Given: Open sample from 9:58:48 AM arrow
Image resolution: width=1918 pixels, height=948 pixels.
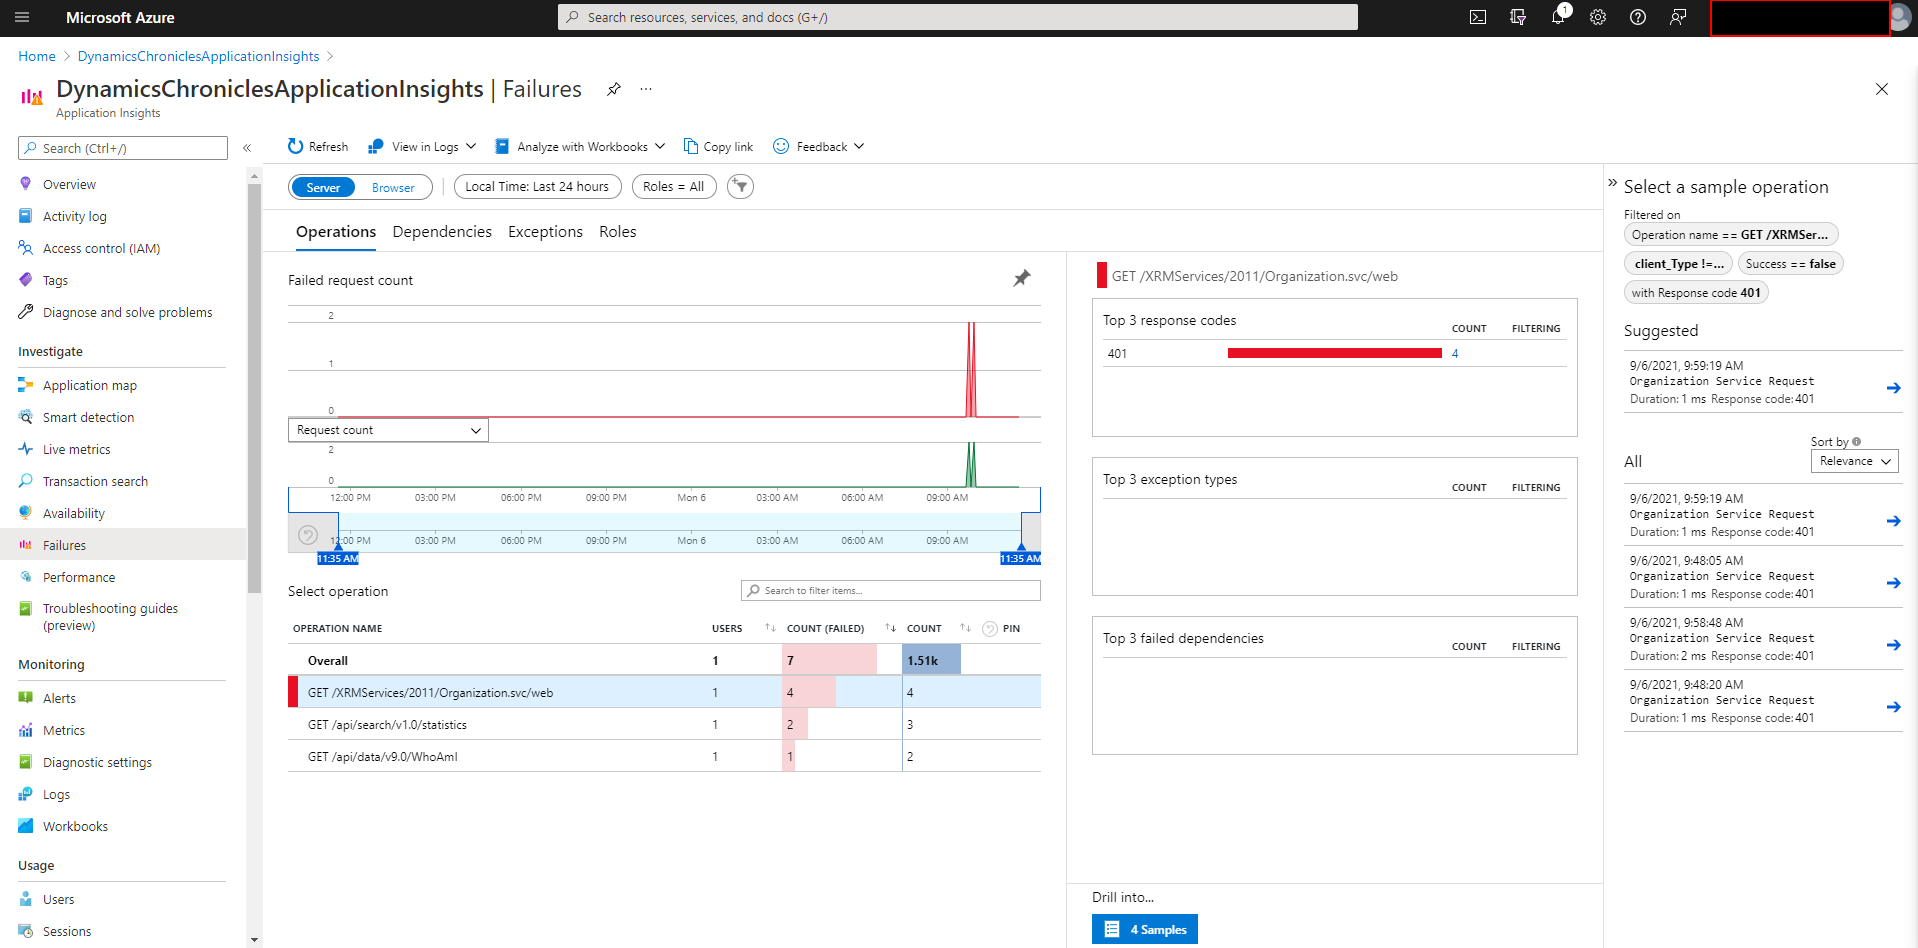Looking at the screenshot, I should click(x=1893, y=645).
